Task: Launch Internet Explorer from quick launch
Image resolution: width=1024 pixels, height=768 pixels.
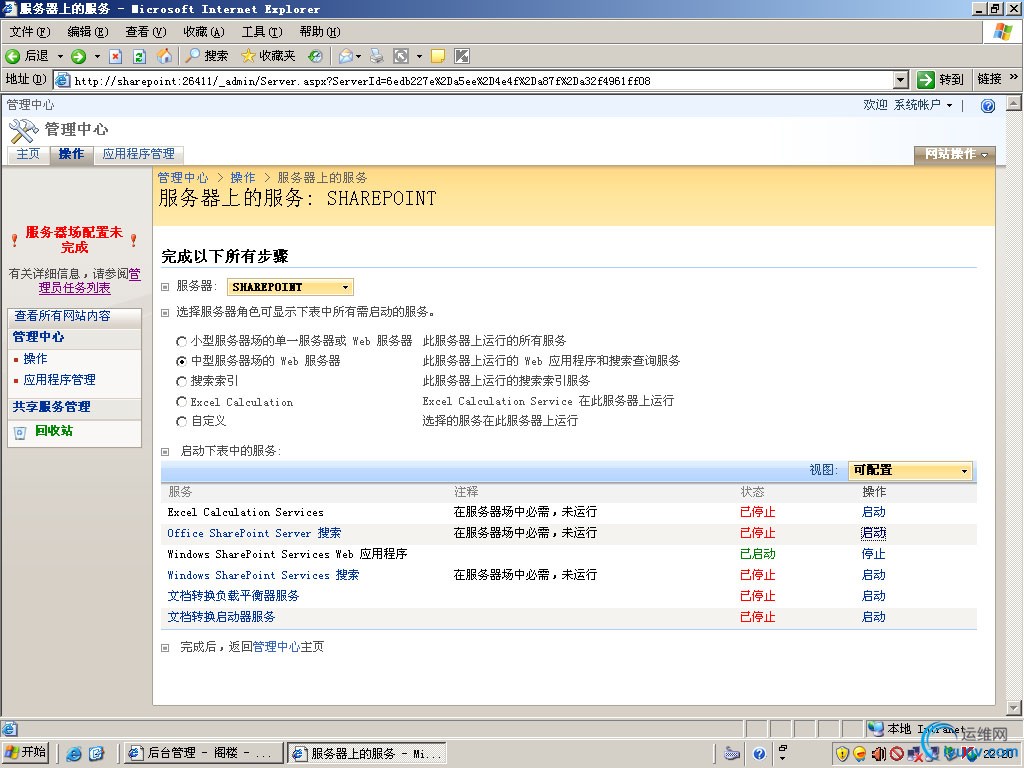Action: coord(74,754)
